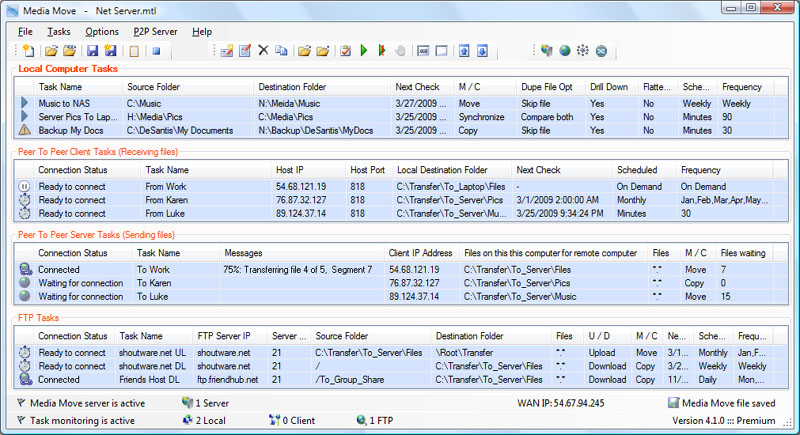
Task: Click the clipboard icon in toolbar
Action: [x=135, y=50]
